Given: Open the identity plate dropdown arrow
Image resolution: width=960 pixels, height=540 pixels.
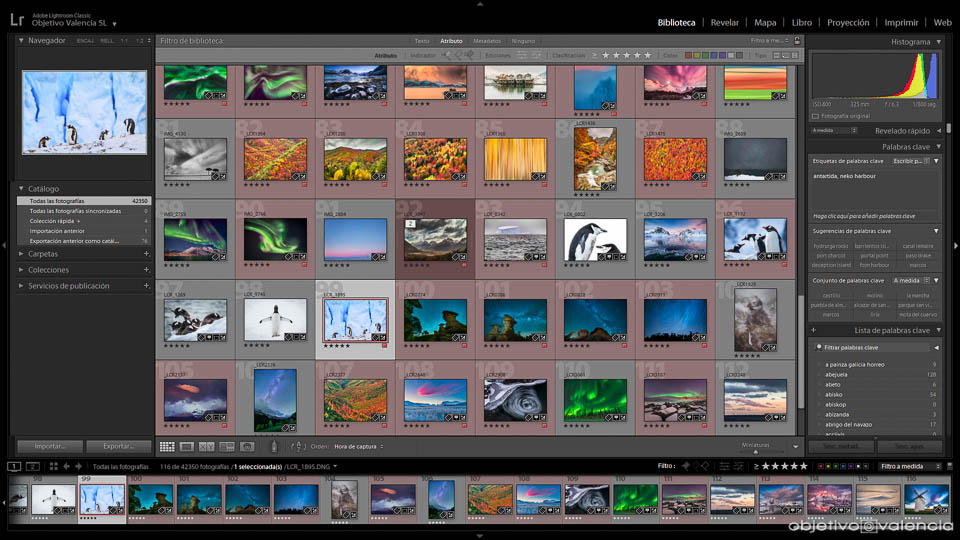Looking at the screenshot, I should coord(114,24).
